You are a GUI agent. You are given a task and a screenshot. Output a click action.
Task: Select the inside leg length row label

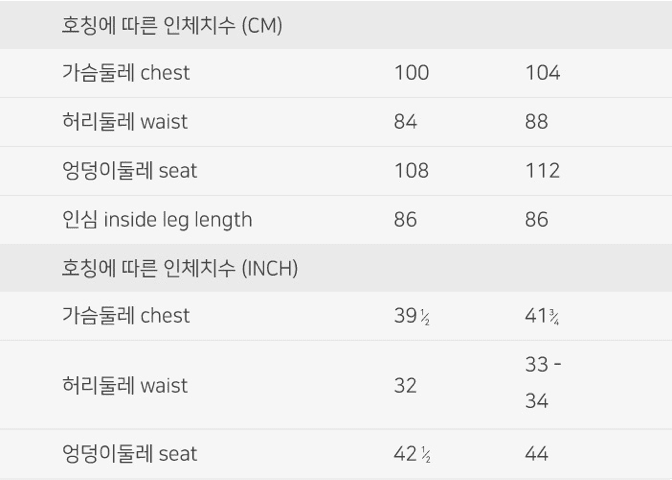(x=157, y=220)
